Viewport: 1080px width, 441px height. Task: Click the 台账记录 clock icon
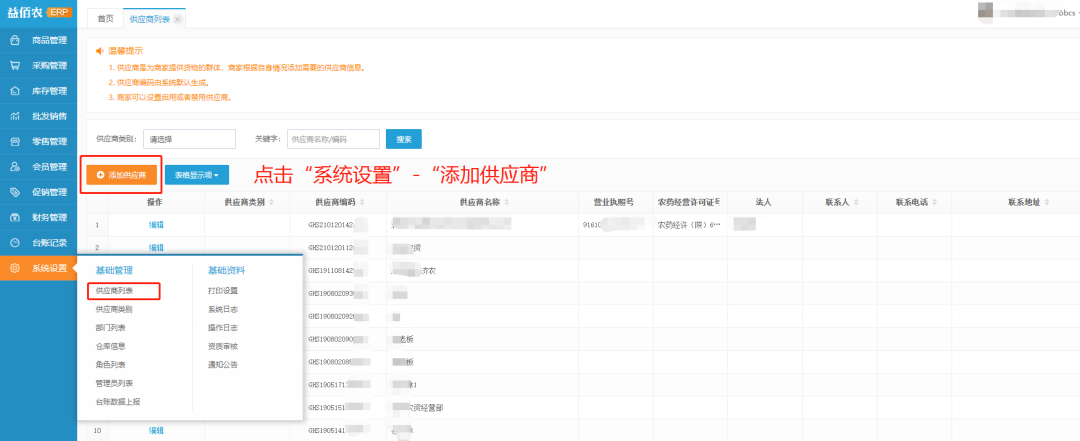(15, 242)
